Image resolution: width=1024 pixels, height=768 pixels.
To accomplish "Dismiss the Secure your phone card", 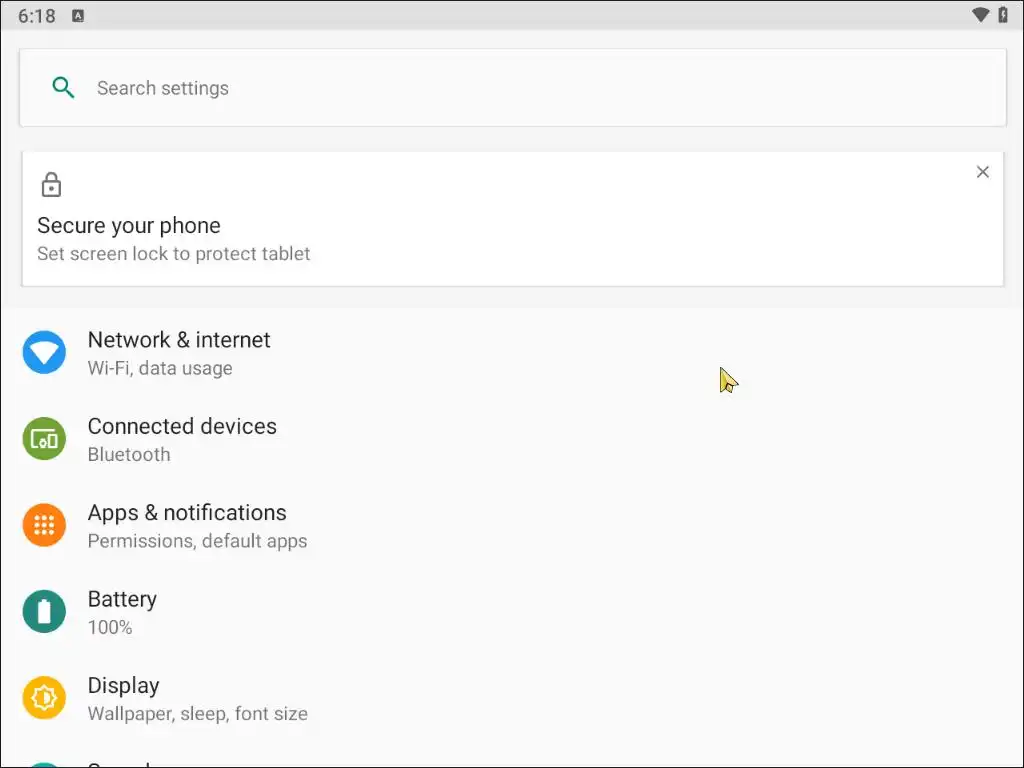I will (x=982, y=172).
